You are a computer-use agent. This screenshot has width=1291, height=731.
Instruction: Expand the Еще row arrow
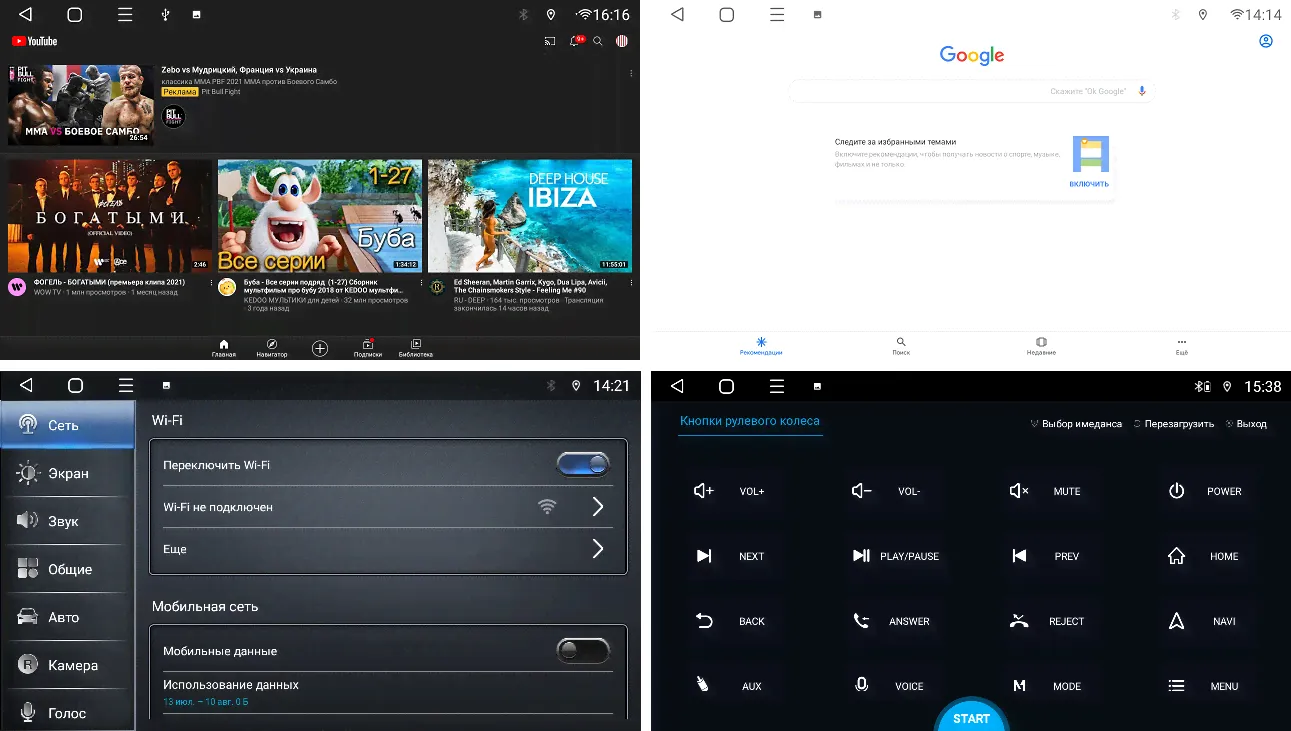point(597,548)
